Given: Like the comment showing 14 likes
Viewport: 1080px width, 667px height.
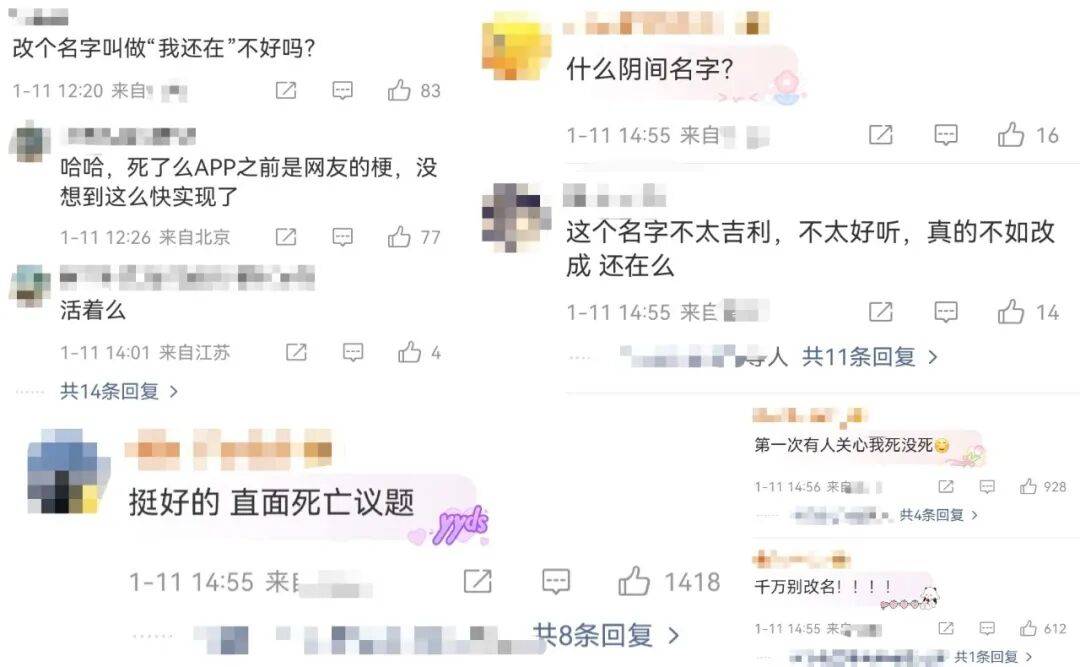Looking at the screenshot, I should [1010, 312].
